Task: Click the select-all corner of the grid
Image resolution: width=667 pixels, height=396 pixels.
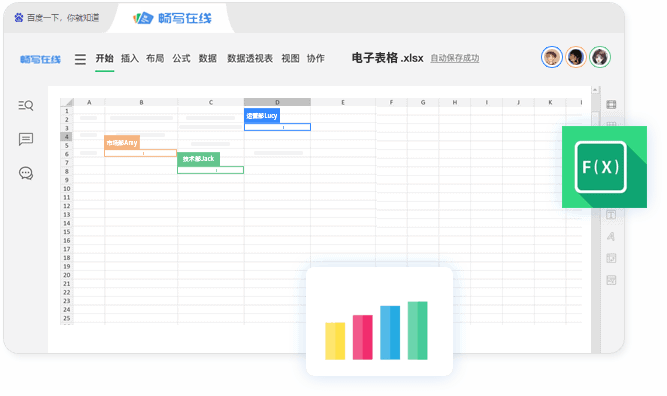Action: click(67, 102)
